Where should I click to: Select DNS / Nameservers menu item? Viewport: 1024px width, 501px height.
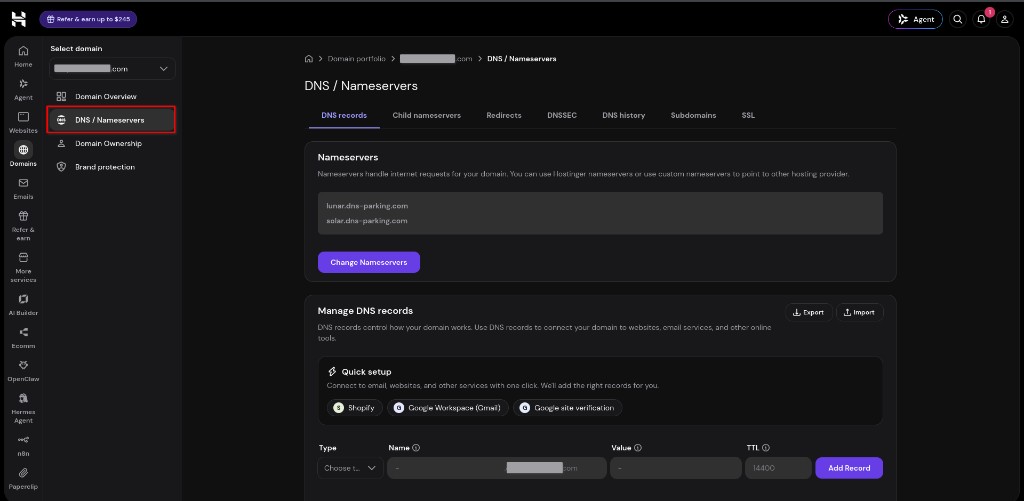pos(112,120)
